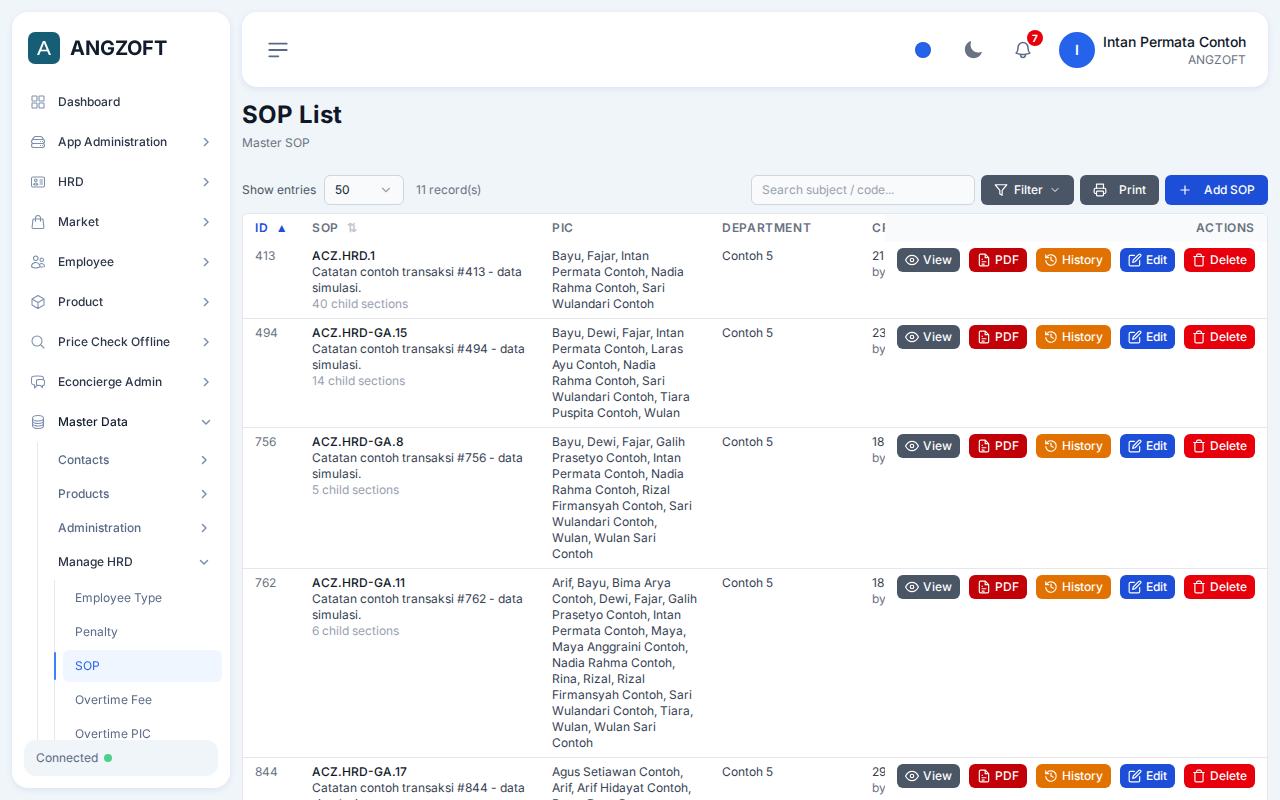Image resolution: width=1280 pixels, height=800 pixels.
Task: Delete SOP ACZ.HRD-GA.17
Action: (1219, 776)
